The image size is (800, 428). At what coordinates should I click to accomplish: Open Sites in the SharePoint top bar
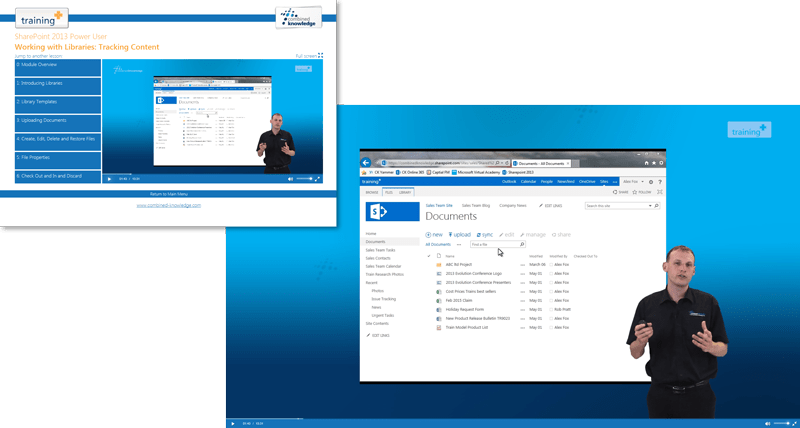604,182
